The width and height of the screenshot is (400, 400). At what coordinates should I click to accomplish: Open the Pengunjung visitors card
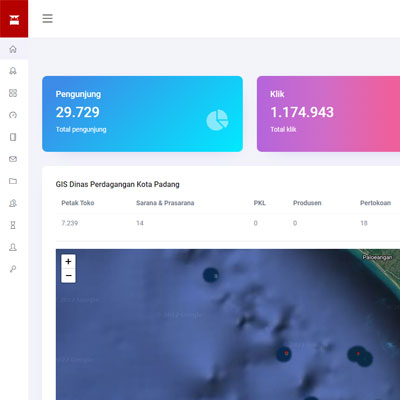coord(142,114)
